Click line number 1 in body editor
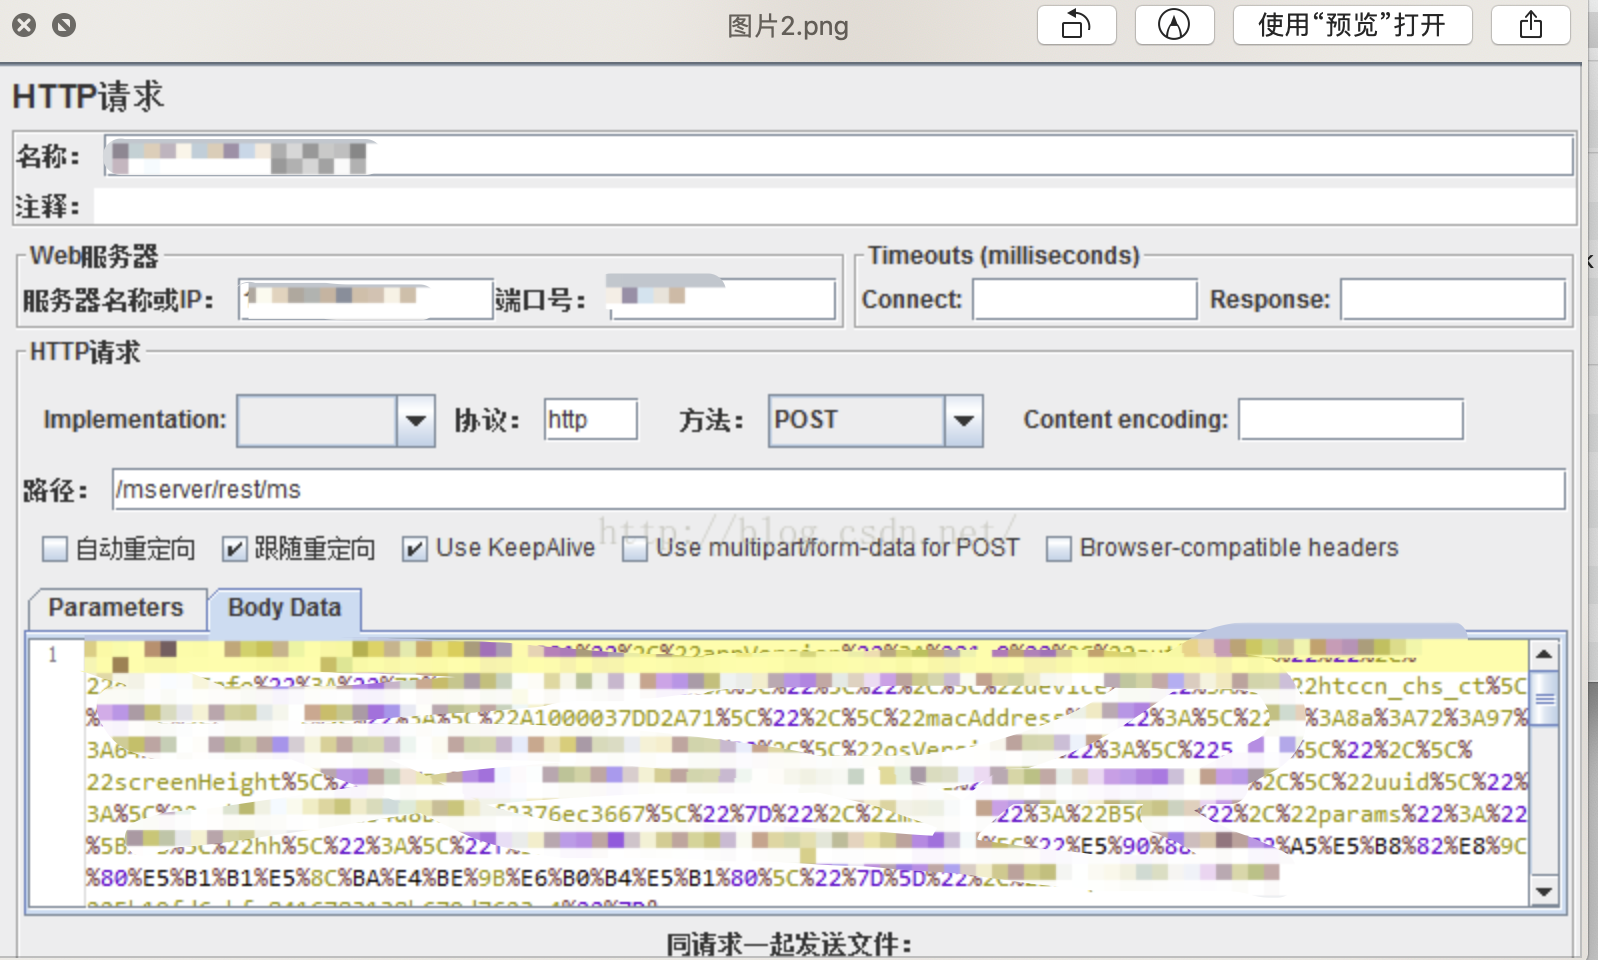1598x960 pixels. (53, 655)
